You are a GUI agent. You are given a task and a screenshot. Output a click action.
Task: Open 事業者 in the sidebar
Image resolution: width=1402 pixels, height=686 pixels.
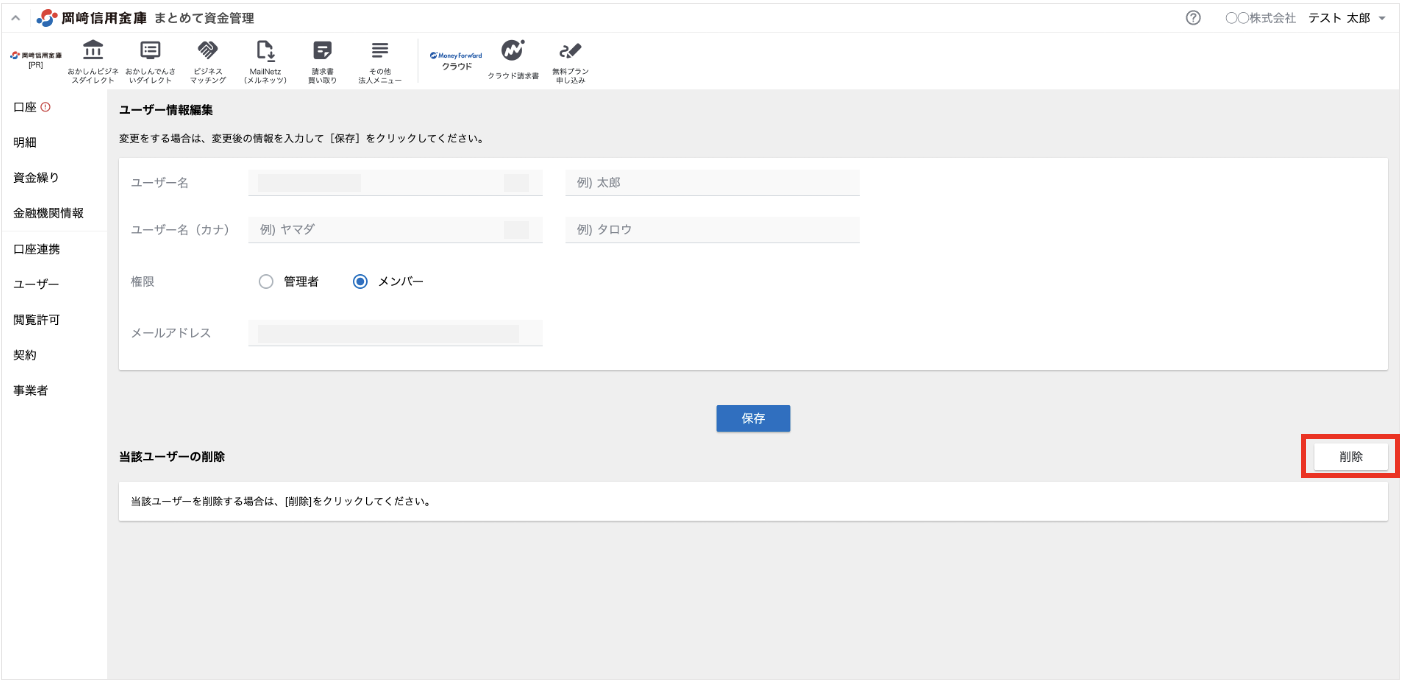tap(30, 390)
